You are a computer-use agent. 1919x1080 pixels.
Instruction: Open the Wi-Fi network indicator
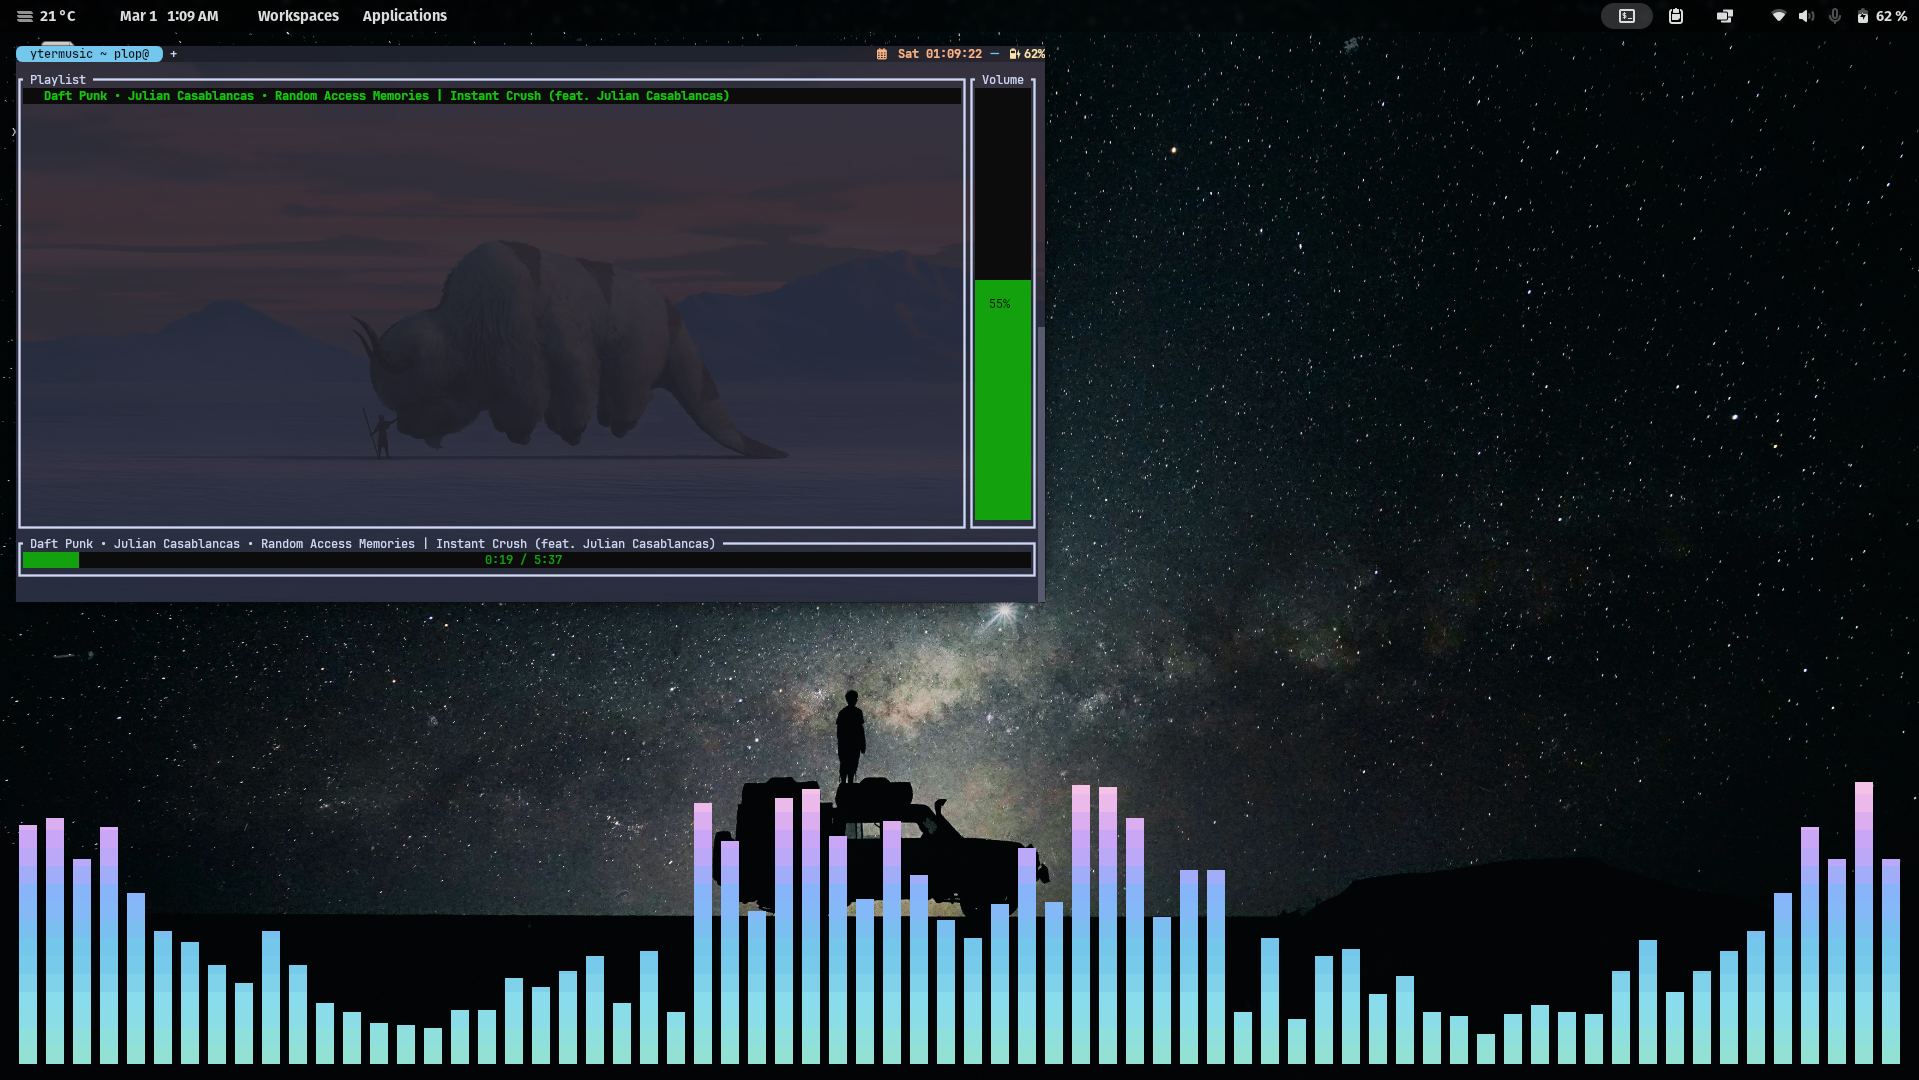point(1778,16)
